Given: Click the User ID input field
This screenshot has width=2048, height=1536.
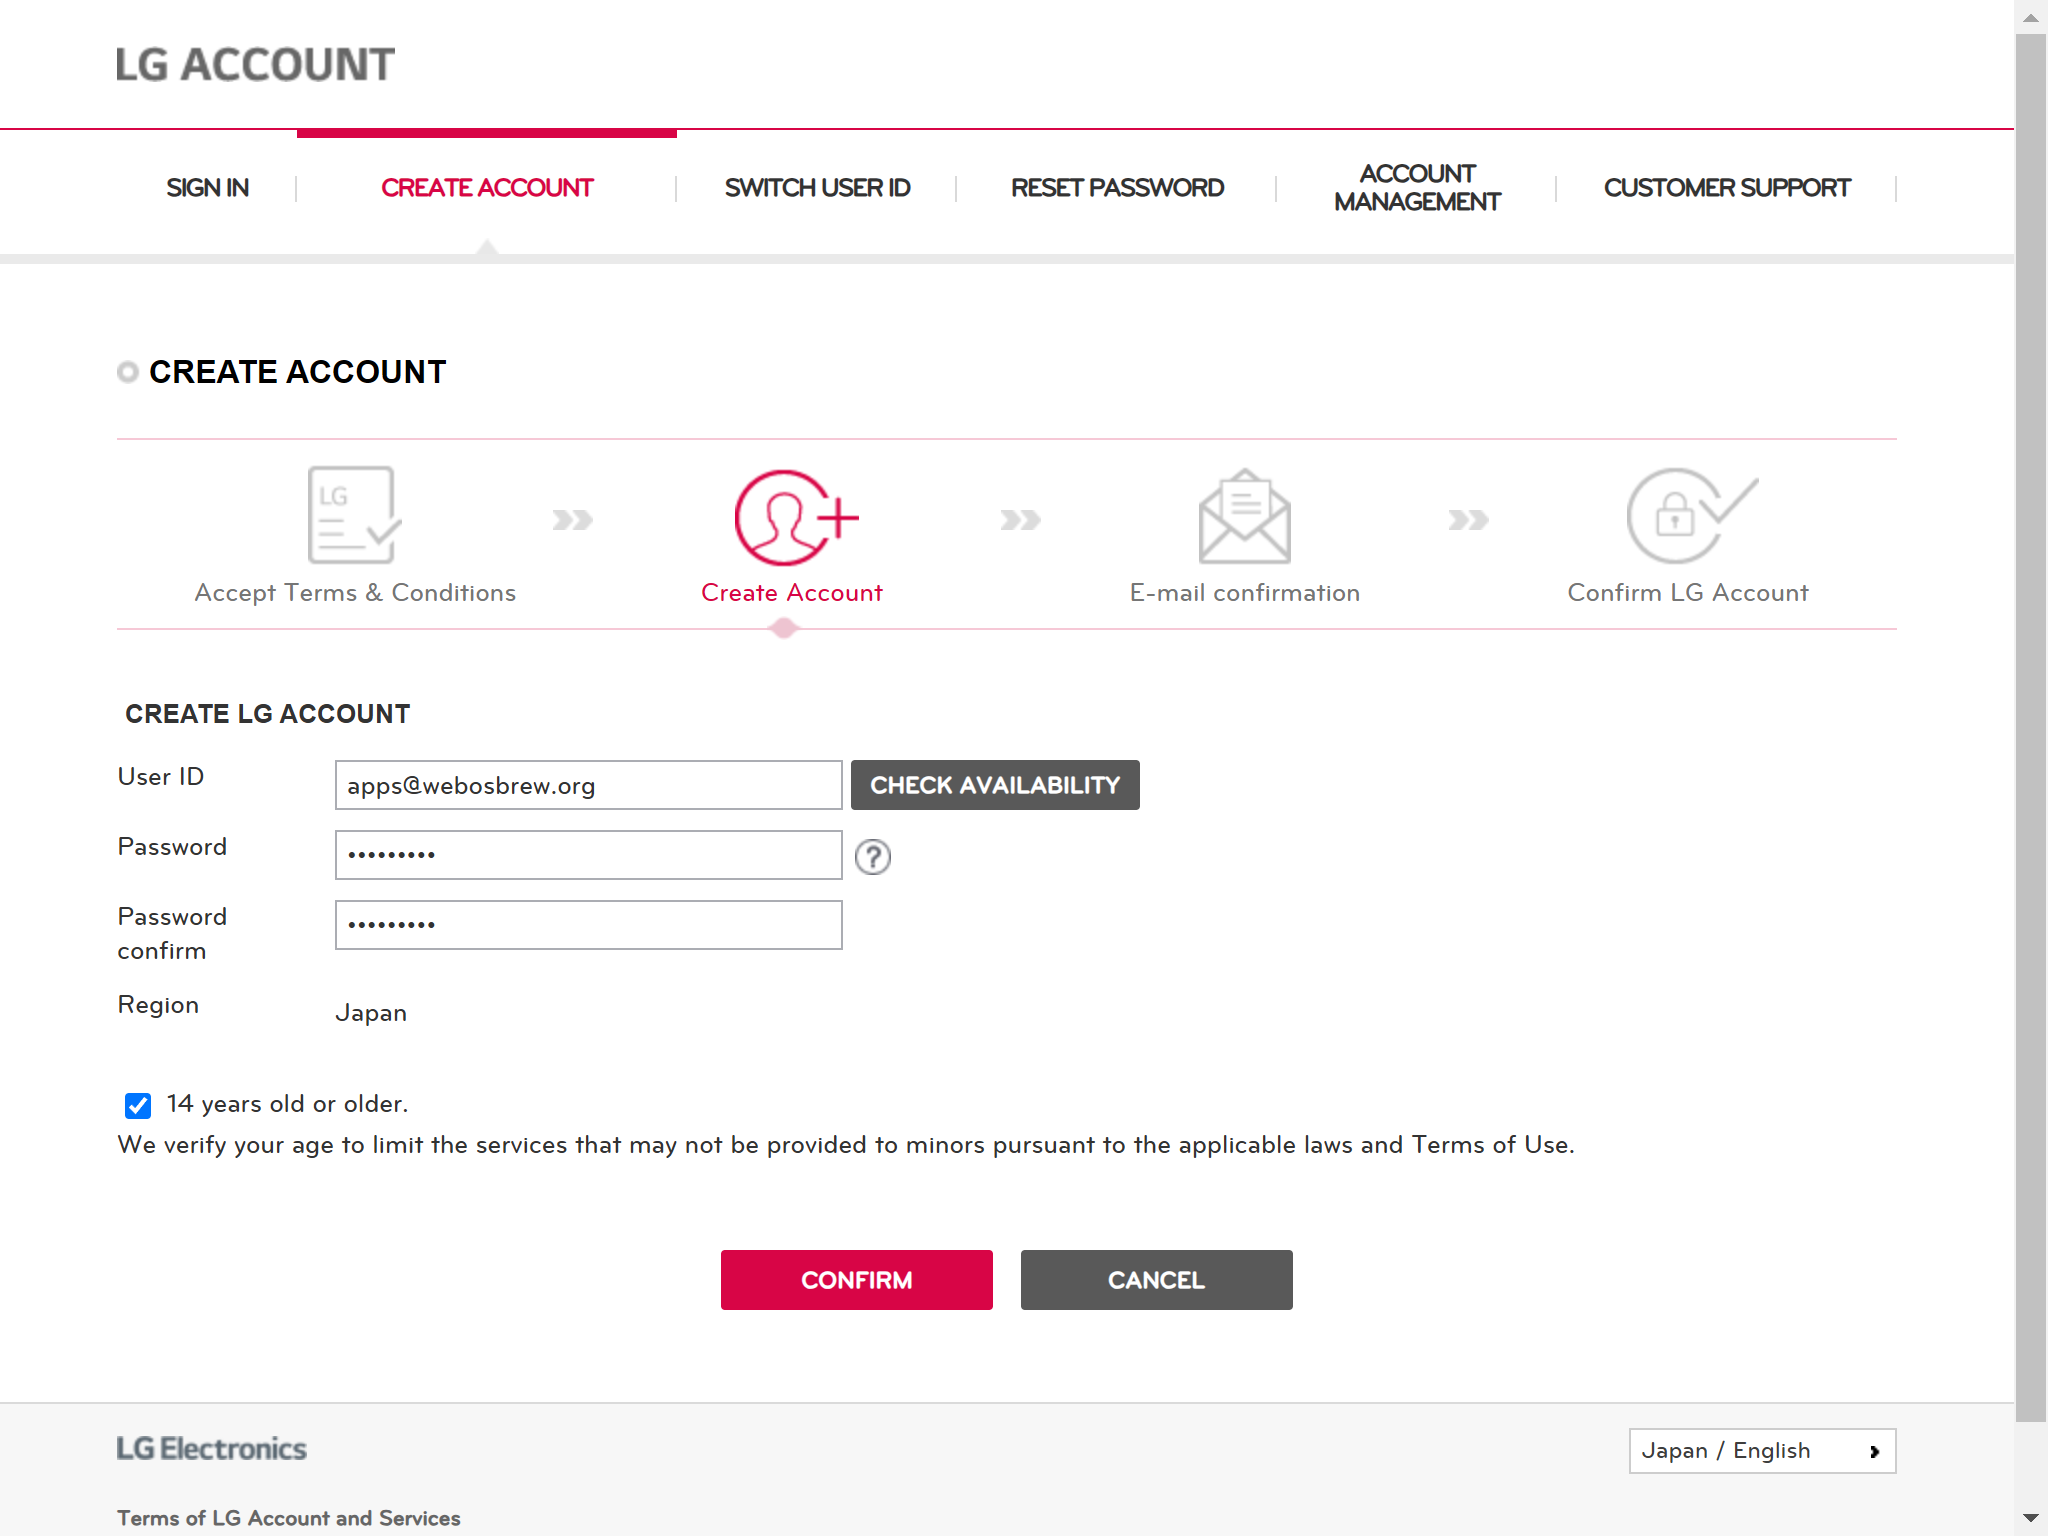Looking at the screenshot, I should [589, 785].
